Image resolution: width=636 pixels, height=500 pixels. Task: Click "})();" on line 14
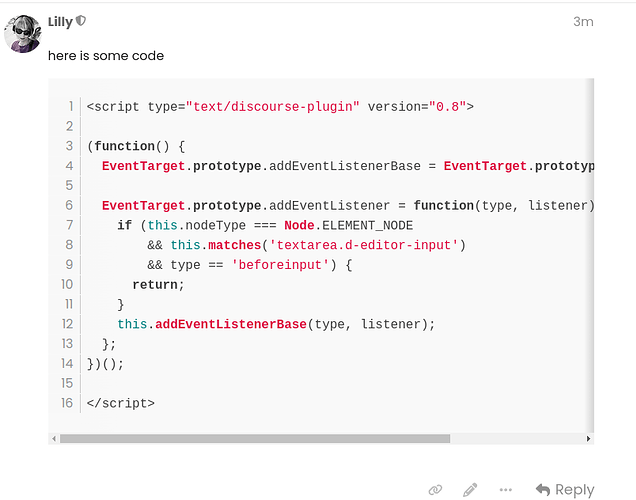(x=105, y=364)
